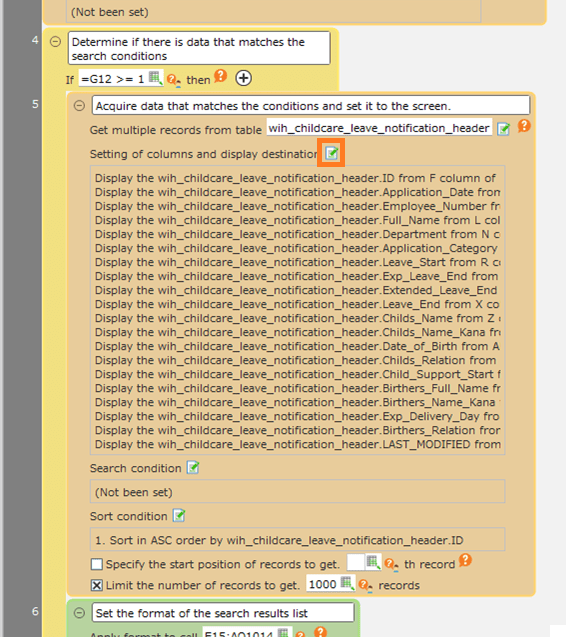Select the 'Childs_Name_Kana' display row
Image resolution: width=566 pixels, height=637 pixels.
click(297, 332)
